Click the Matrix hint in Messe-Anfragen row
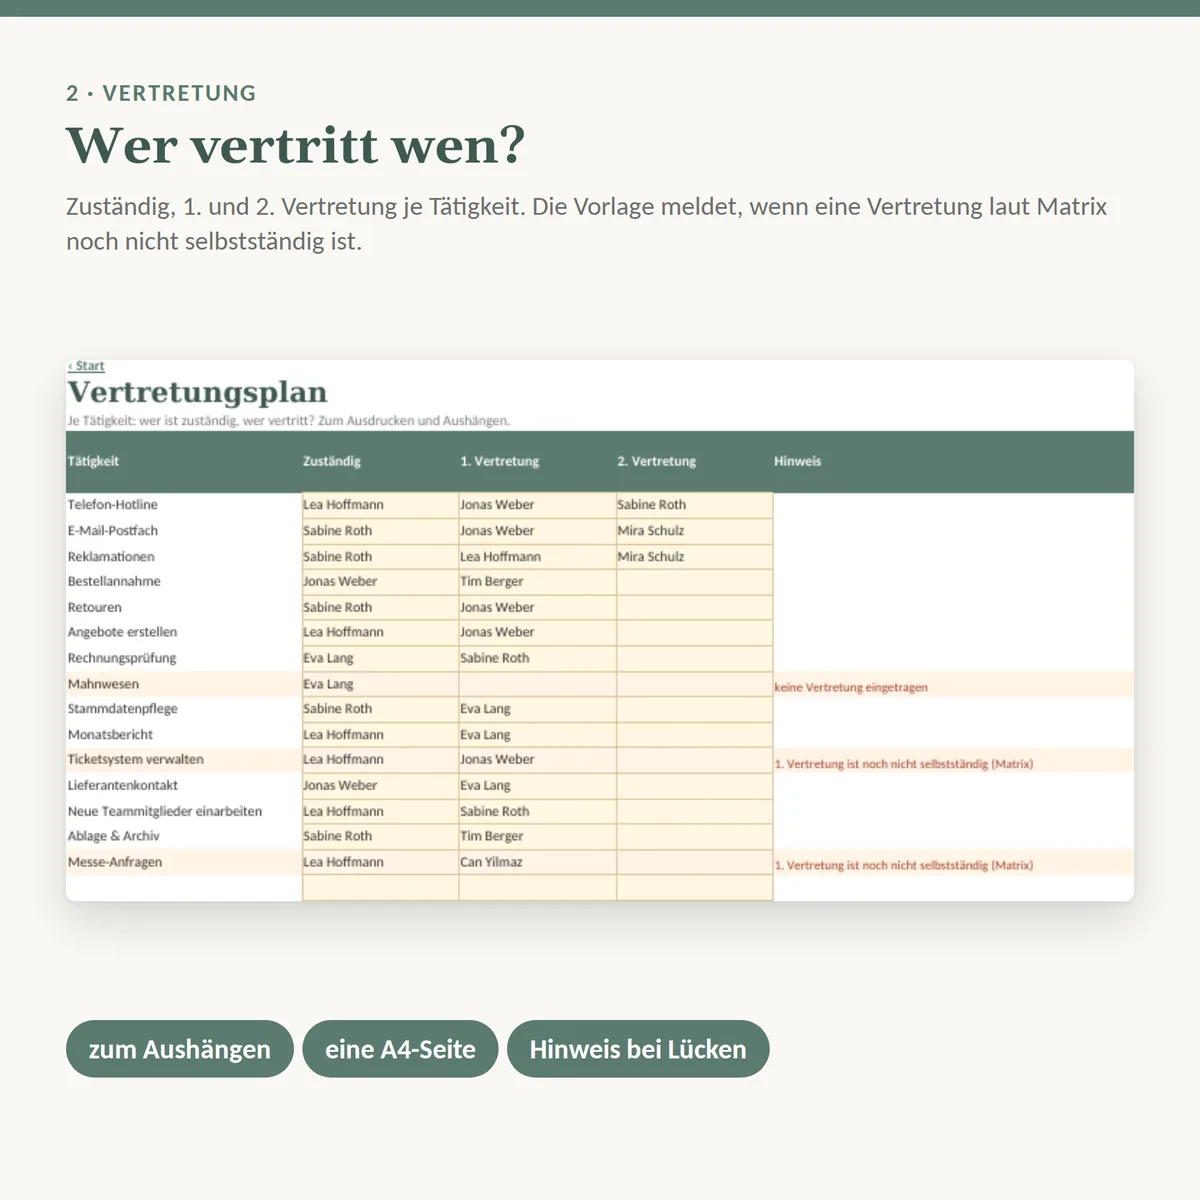1200x1200 pixels. tap(904, 865)
